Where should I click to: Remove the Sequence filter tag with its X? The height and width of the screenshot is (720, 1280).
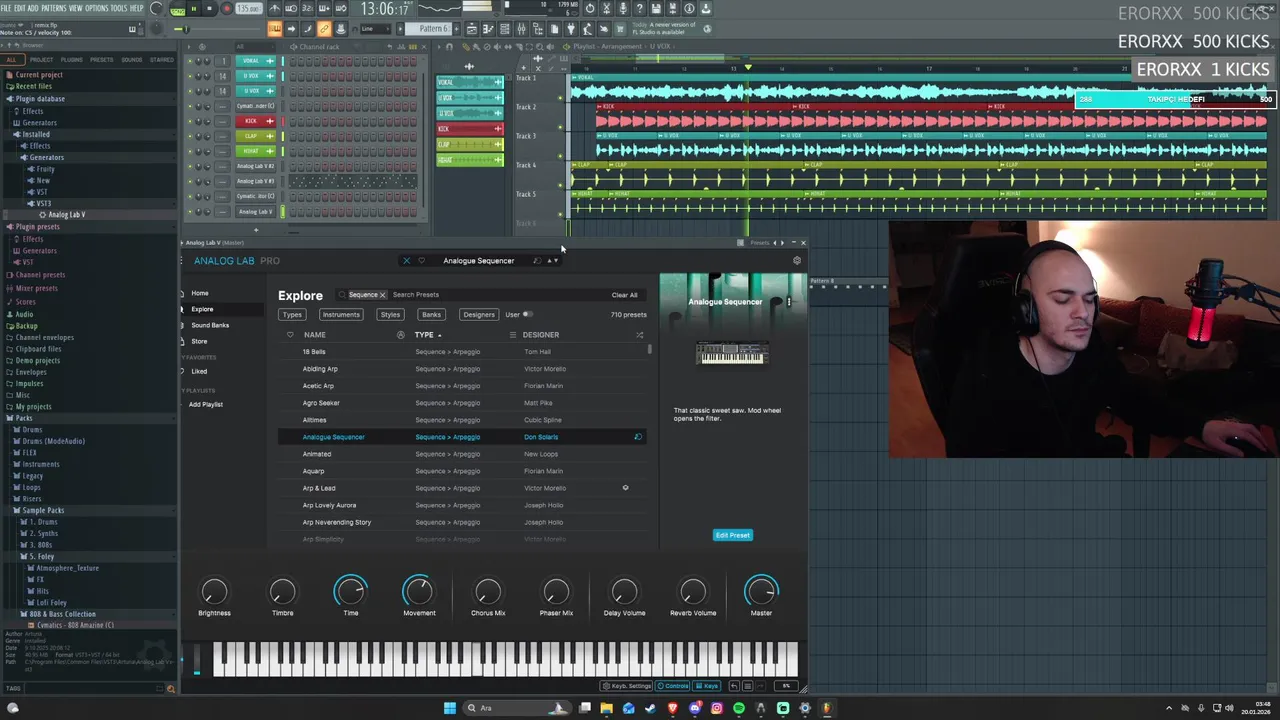382,295
